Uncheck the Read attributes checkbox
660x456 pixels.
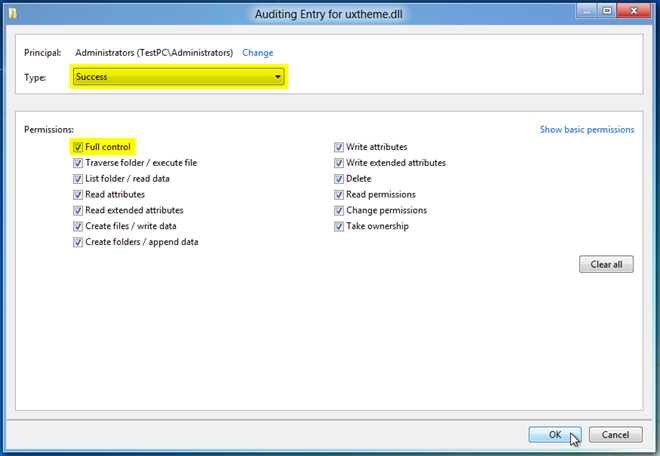tap(78, 195)
